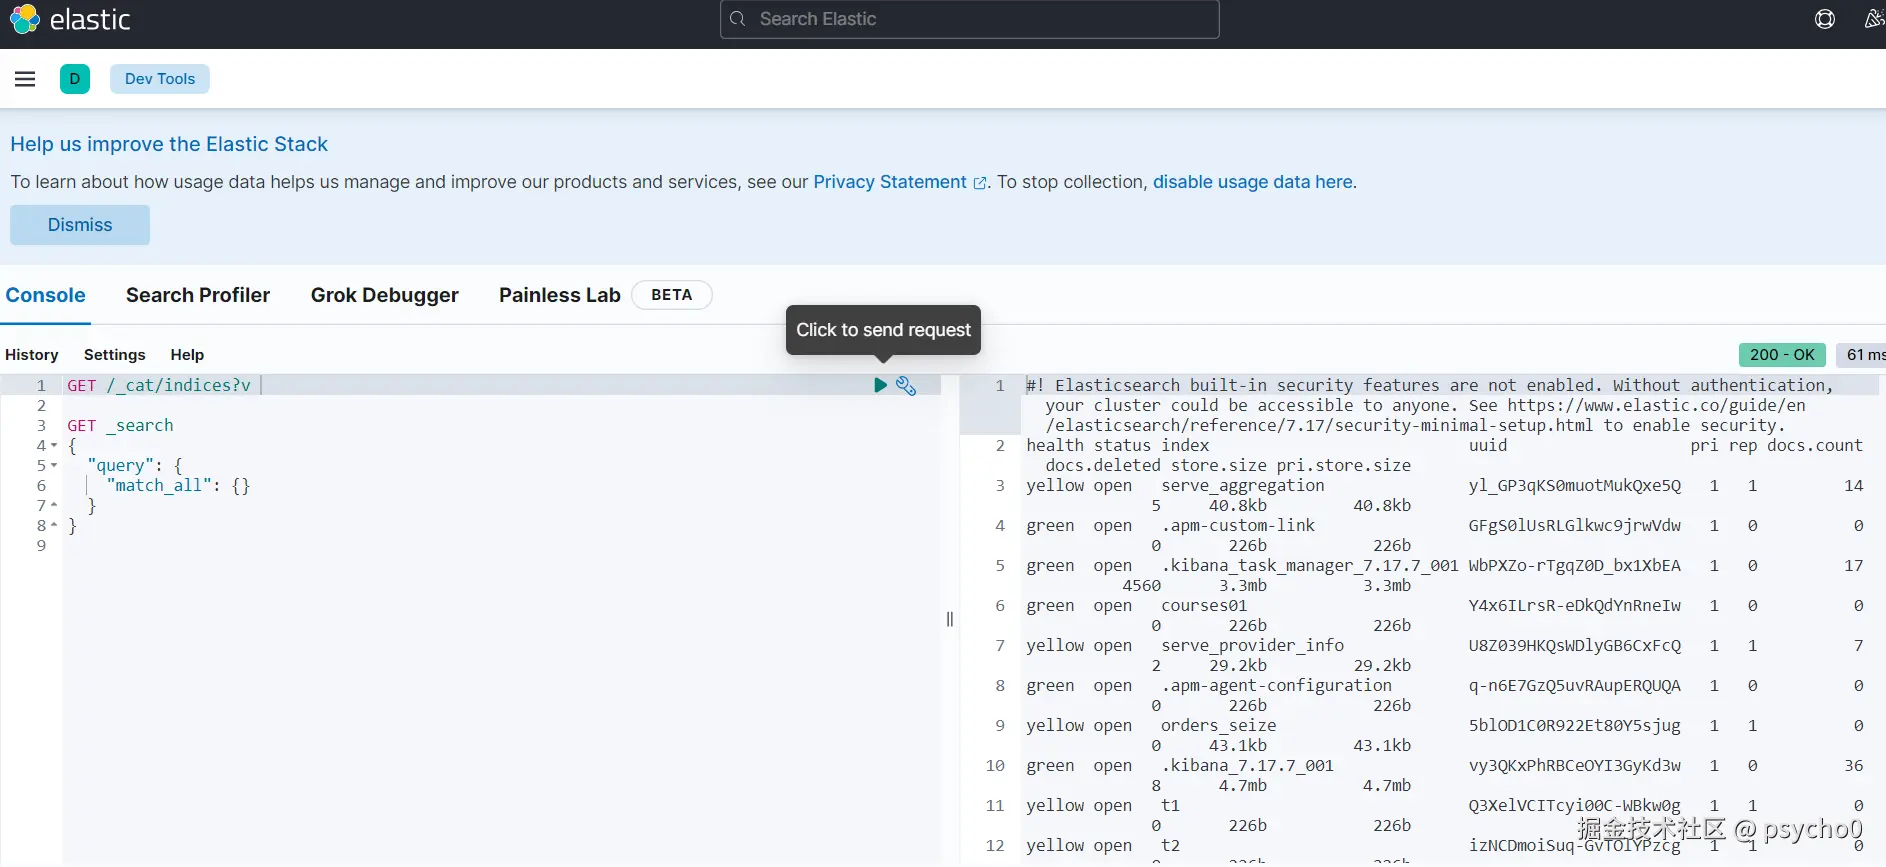Click the Dismiss button

click(x=80, y=225)
